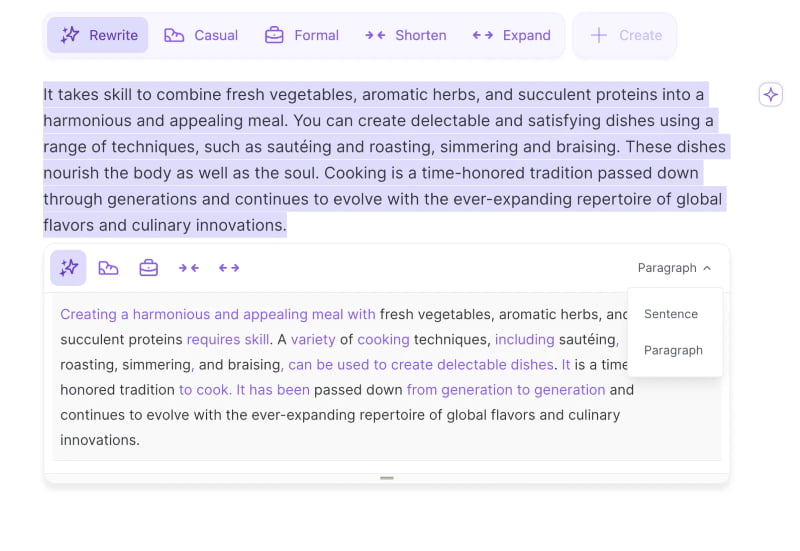Click the suggested word "including"
Image resolution: width=800 pixels, height=551 pixels.
pyautogui.click(x=524, y=339)
